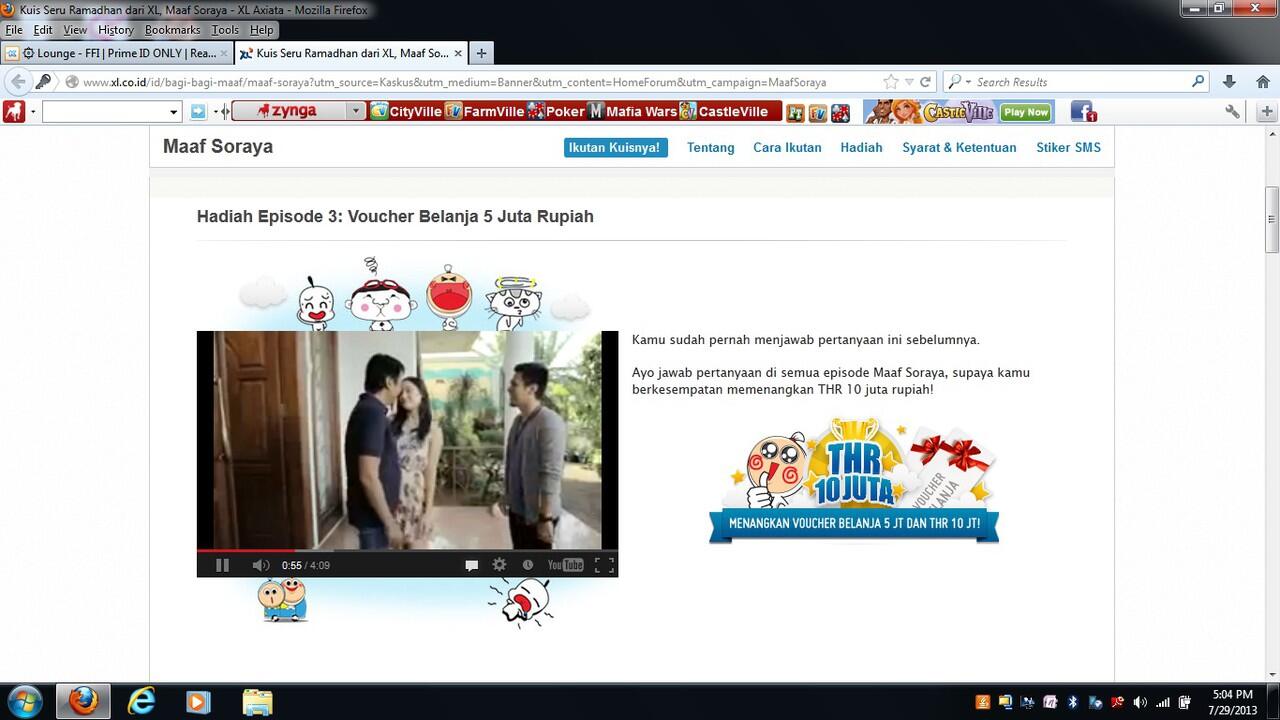Switch to the Lounge FFI Prime ID tab
The image size is (1280, 720).
(120, 53)
